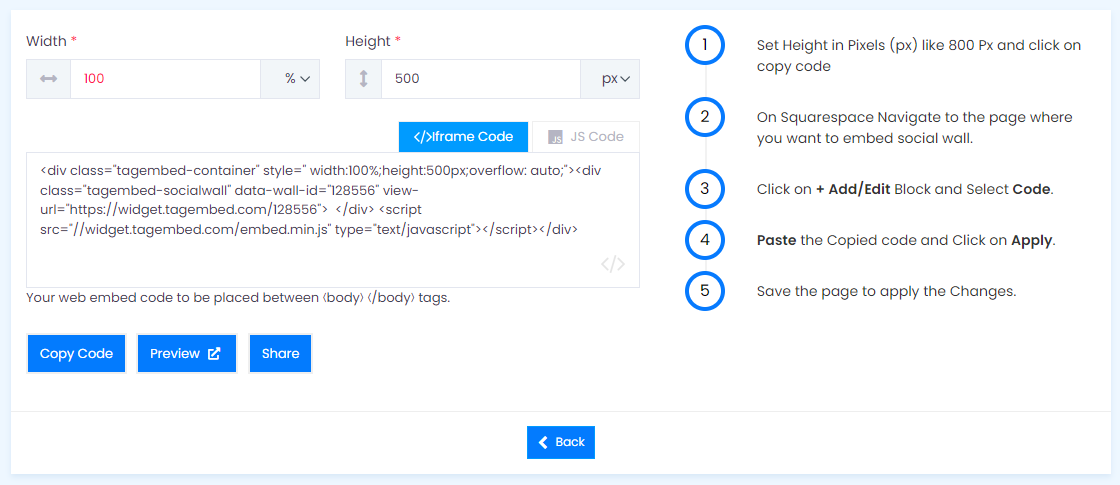
Task: Focus the Height input showing 500
Action: click(x=481, y=79)
